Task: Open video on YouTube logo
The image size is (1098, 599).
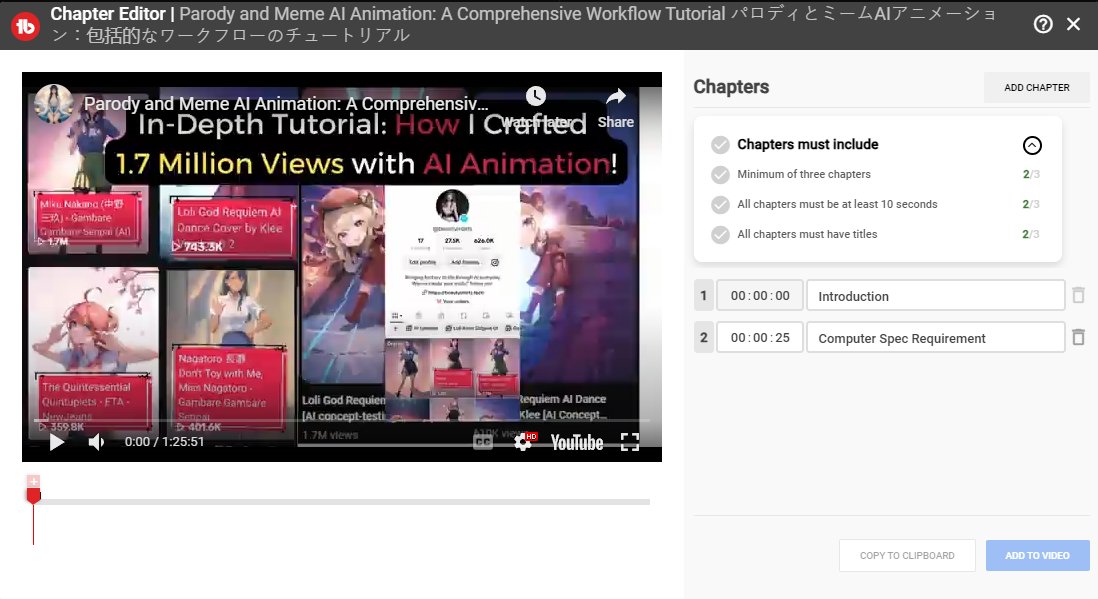Action: (576, 443)
